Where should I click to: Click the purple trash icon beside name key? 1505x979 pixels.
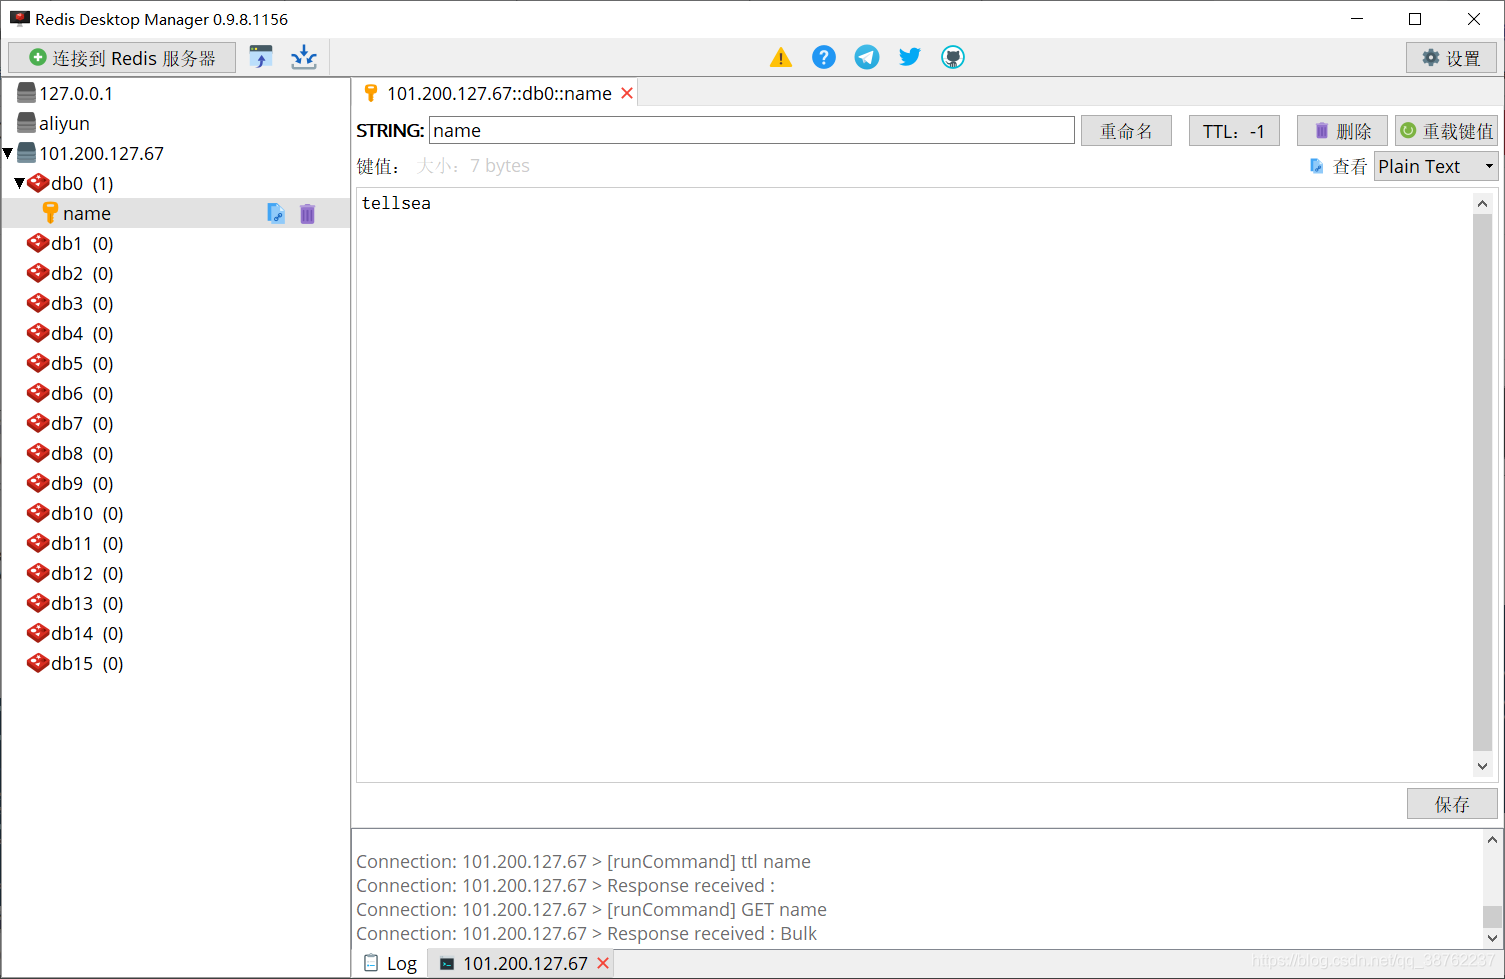307,213
